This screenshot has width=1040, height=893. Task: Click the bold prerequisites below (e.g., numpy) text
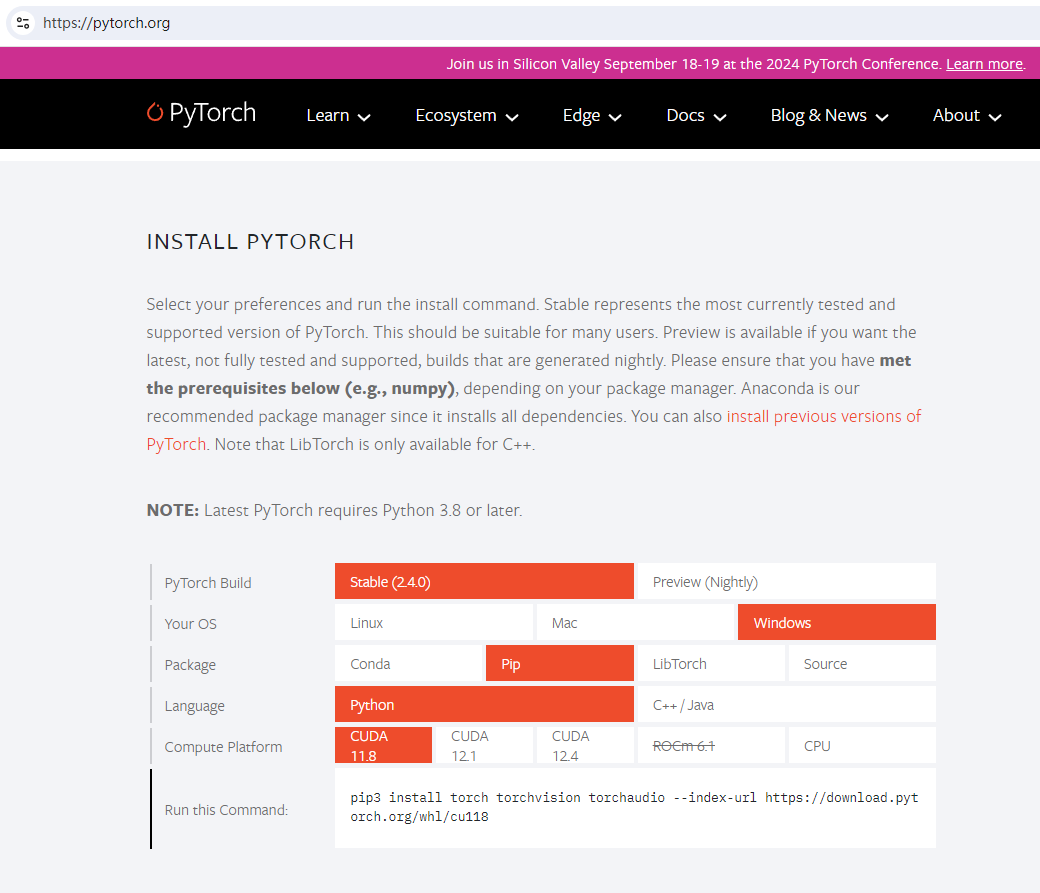pos(300,388)
